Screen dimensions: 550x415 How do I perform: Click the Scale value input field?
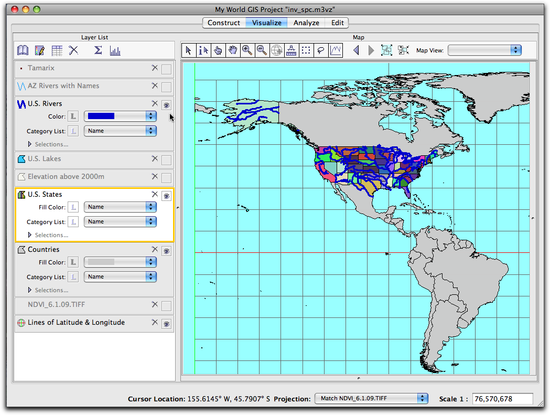pos(502,399)
